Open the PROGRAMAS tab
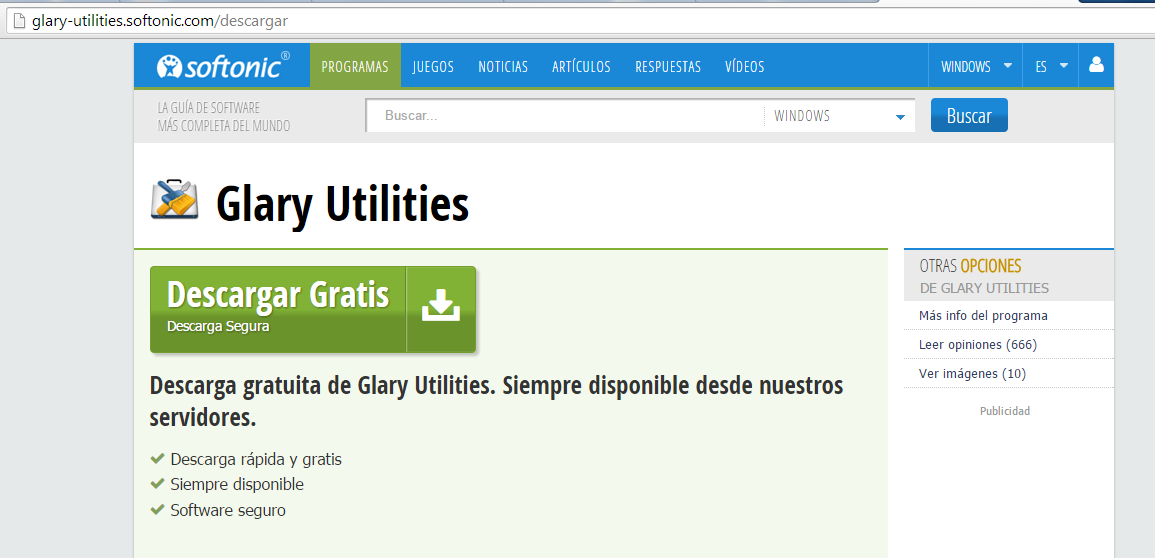The height and width of the screenshot is (558, 1155). point(354,67)
